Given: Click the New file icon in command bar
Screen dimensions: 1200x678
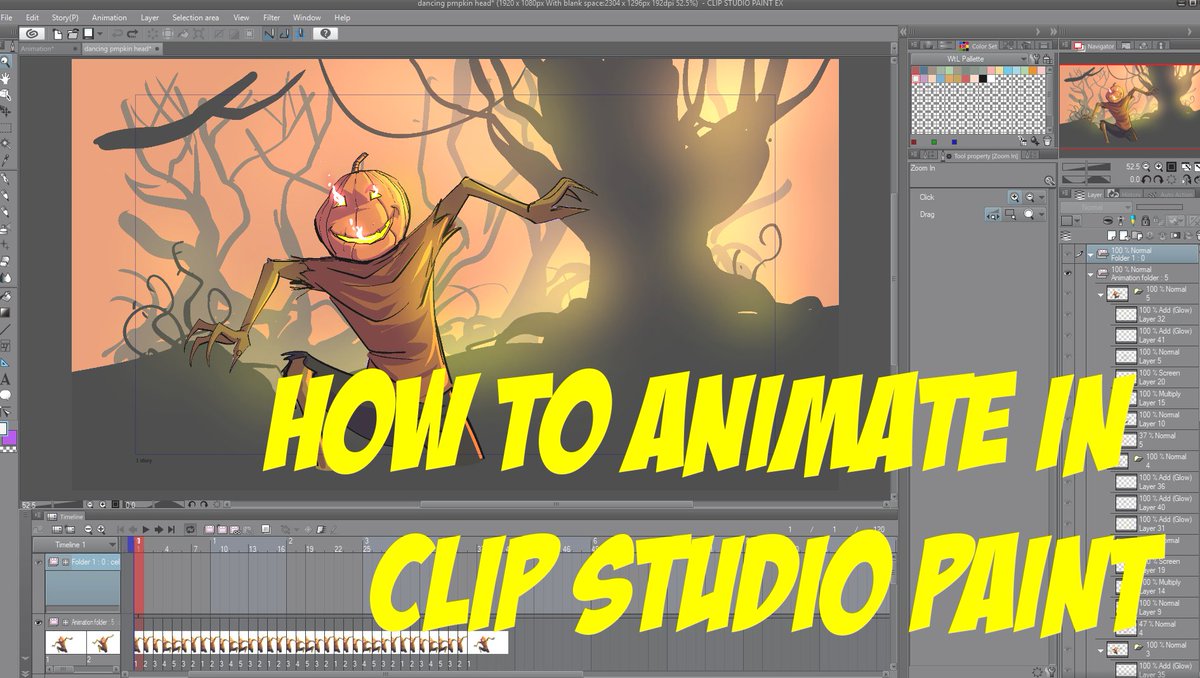Looking at the screenshot, I should click(x=58, y=33).
